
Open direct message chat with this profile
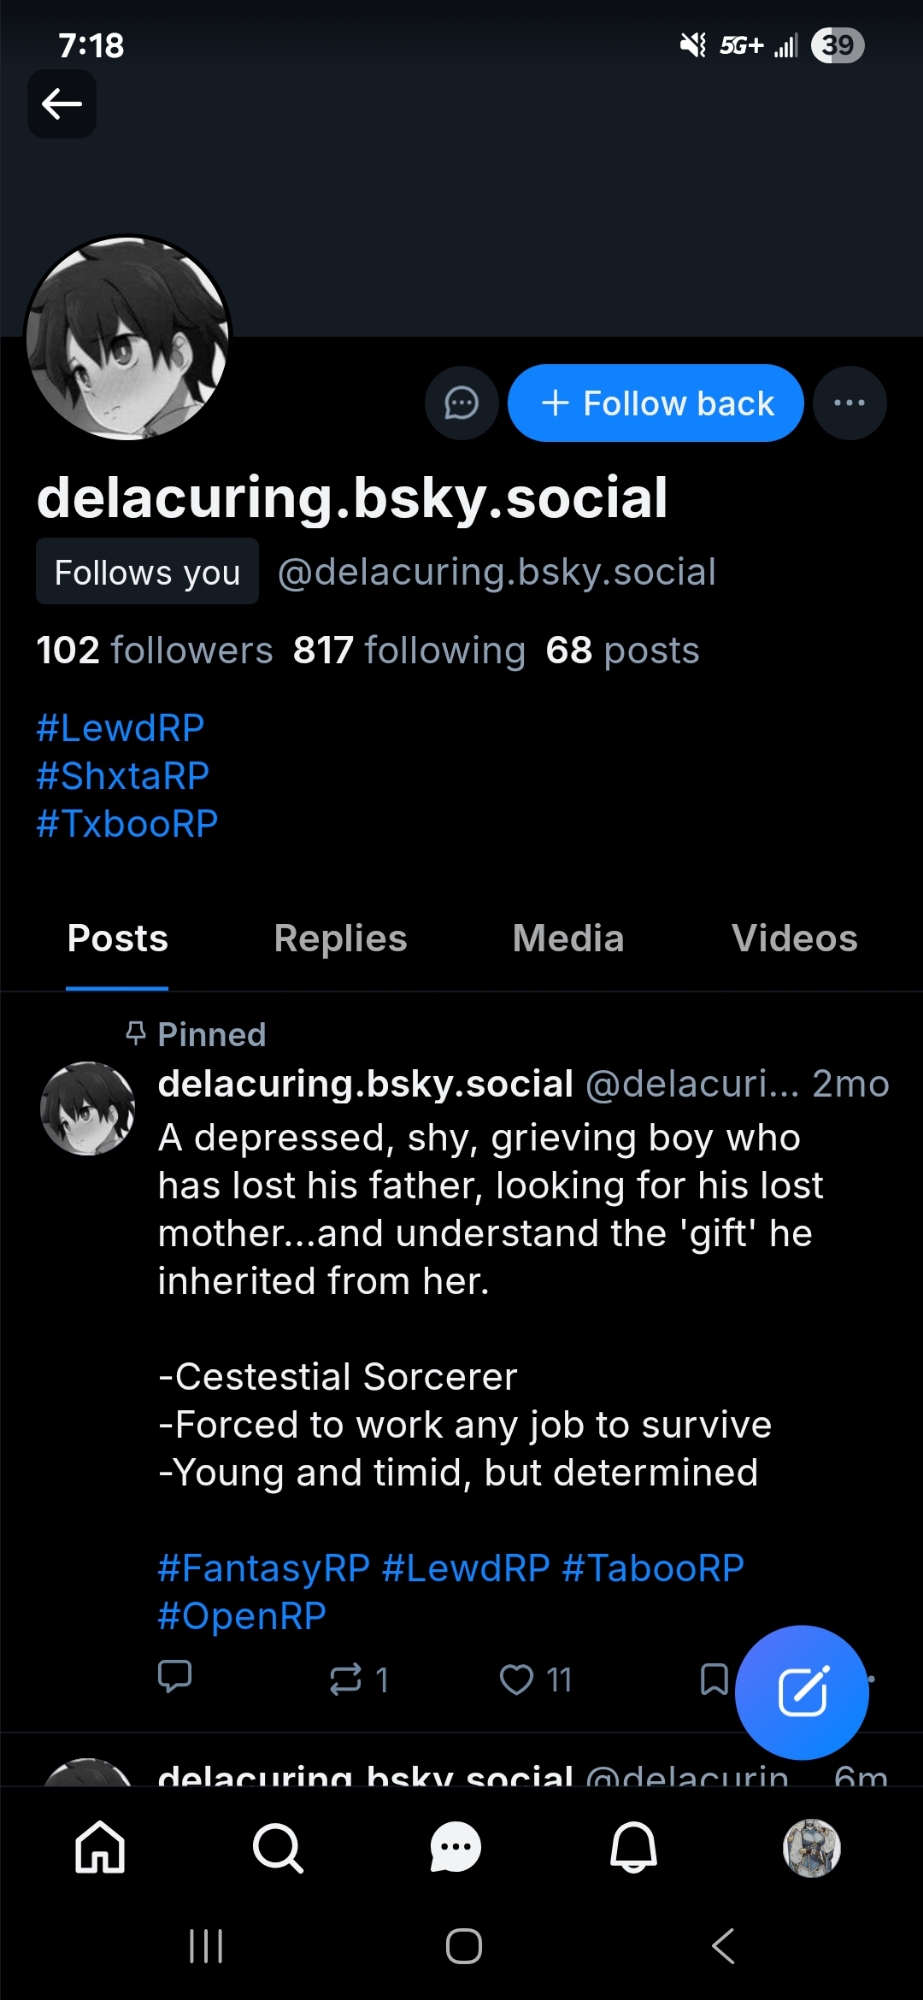(461, 404)
